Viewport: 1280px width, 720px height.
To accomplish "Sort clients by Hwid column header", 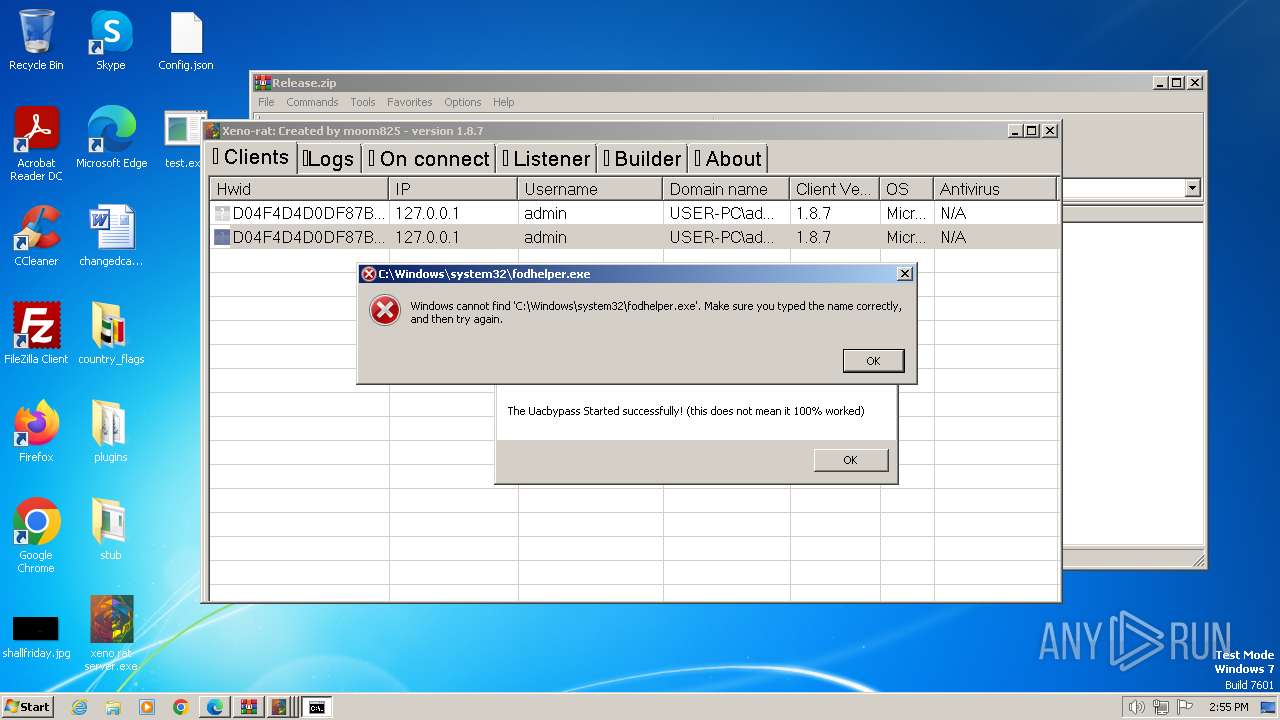I will [299, 189].
